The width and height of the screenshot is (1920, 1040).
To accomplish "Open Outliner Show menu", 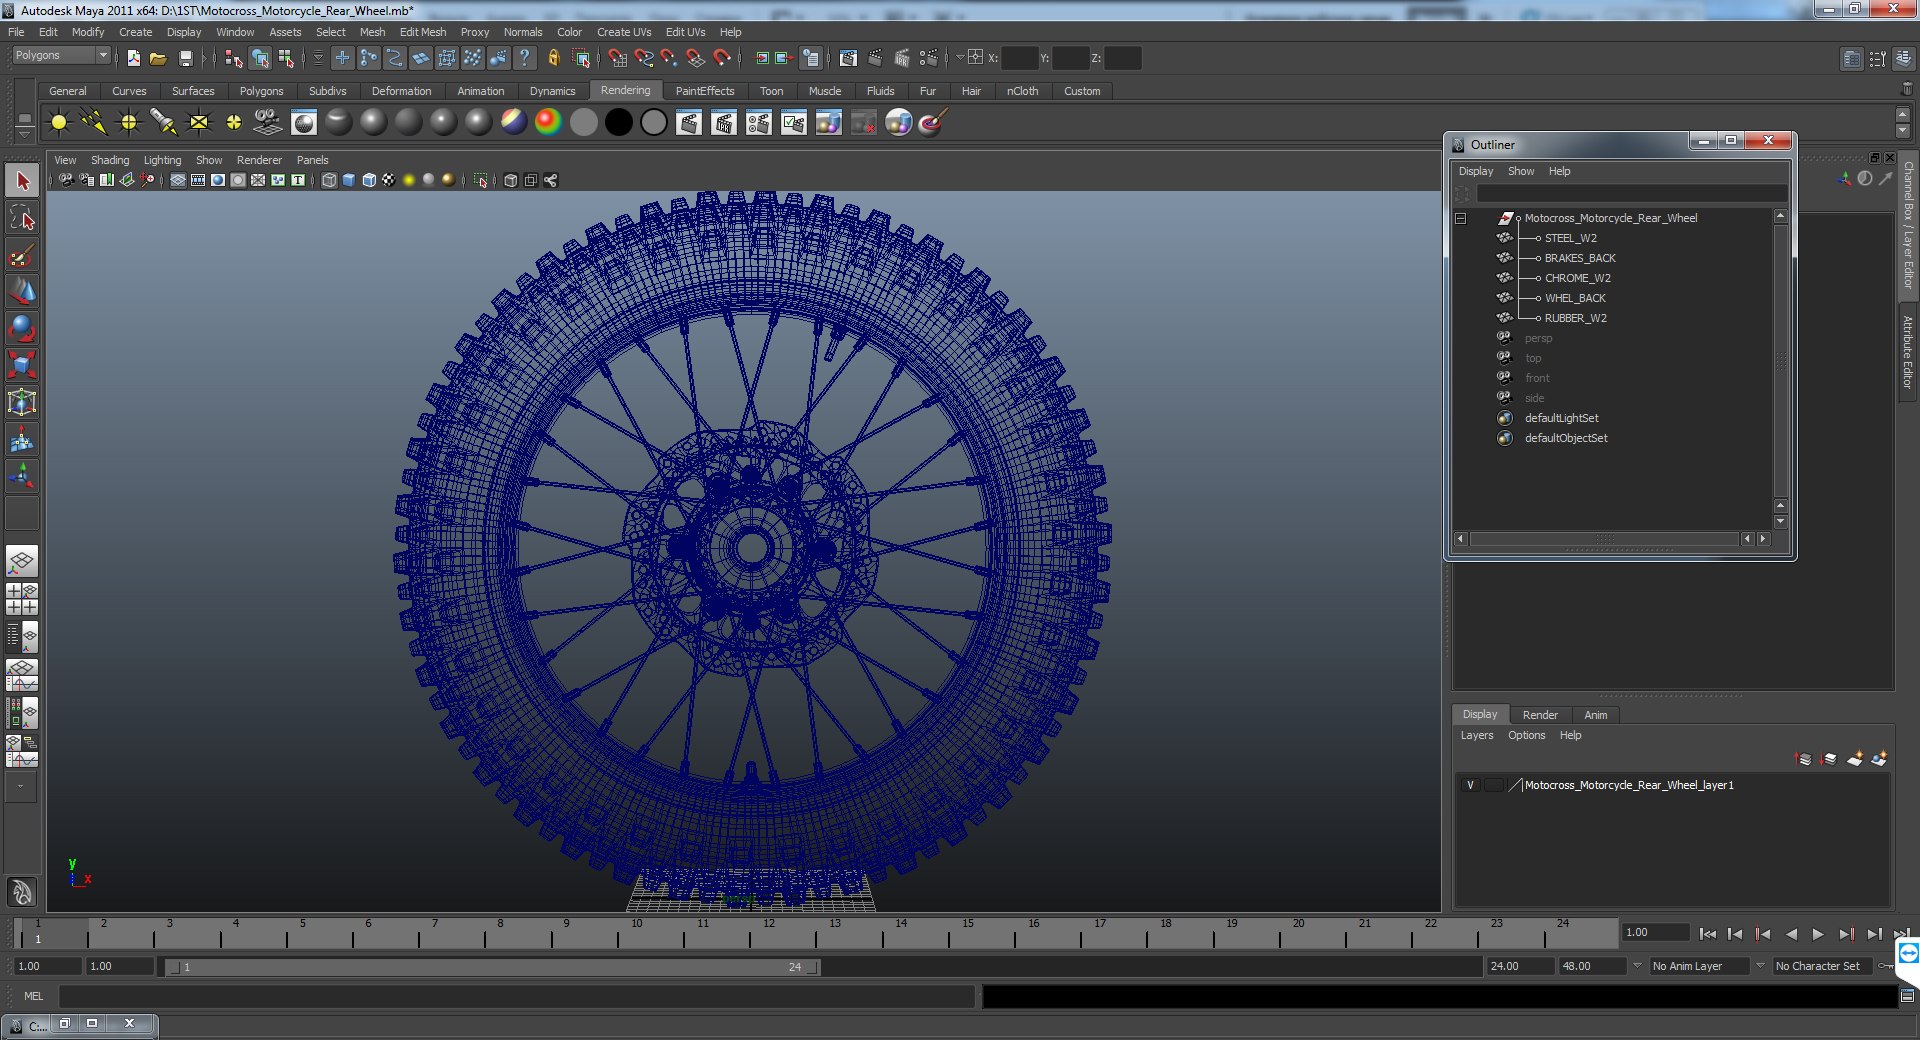I will 1521,171.
